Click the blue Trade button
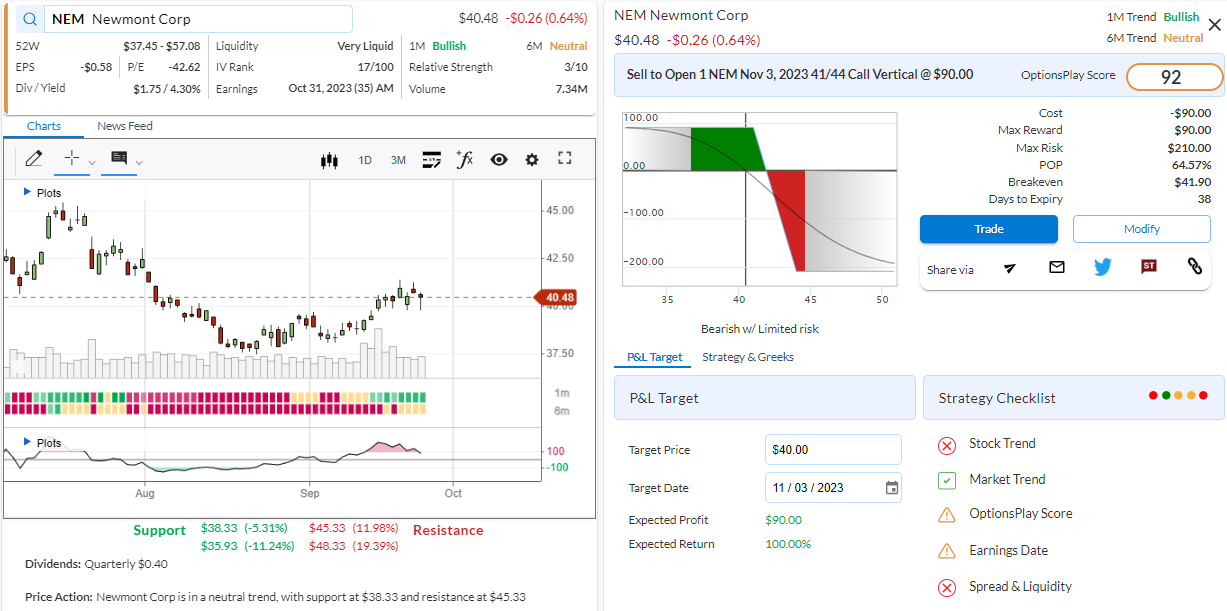Screen dimensions: 1227x611 [x=988, y=229]
